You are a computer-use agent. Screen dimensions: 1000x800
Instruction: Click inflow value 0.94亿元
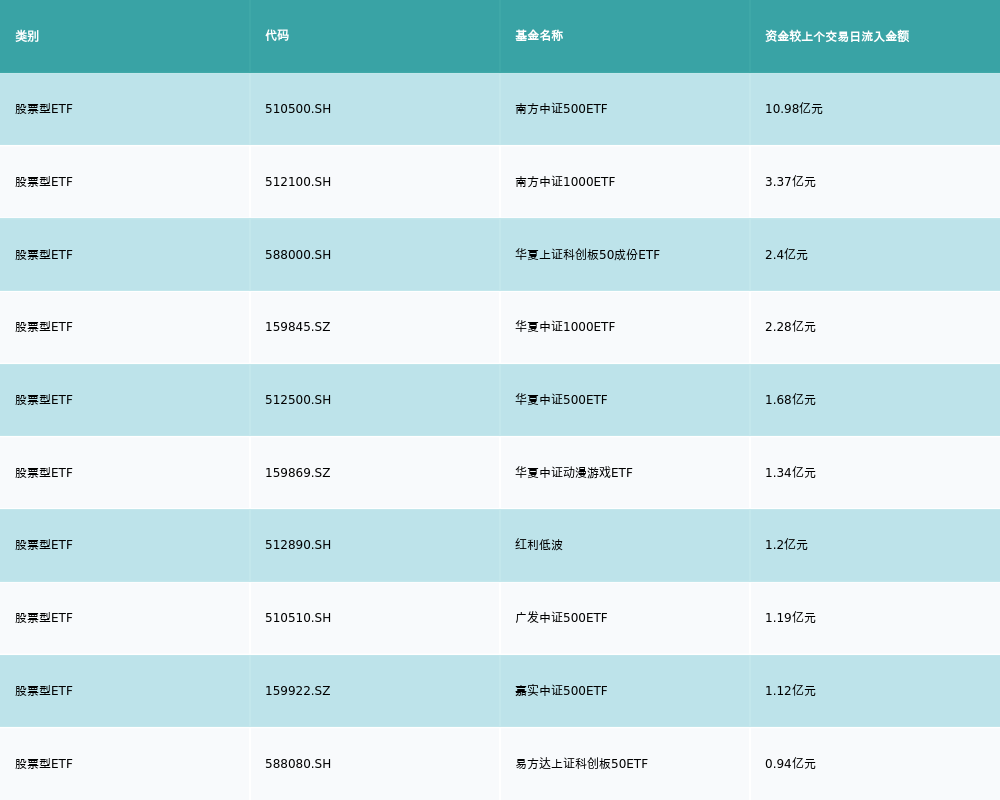click(790, 764)
